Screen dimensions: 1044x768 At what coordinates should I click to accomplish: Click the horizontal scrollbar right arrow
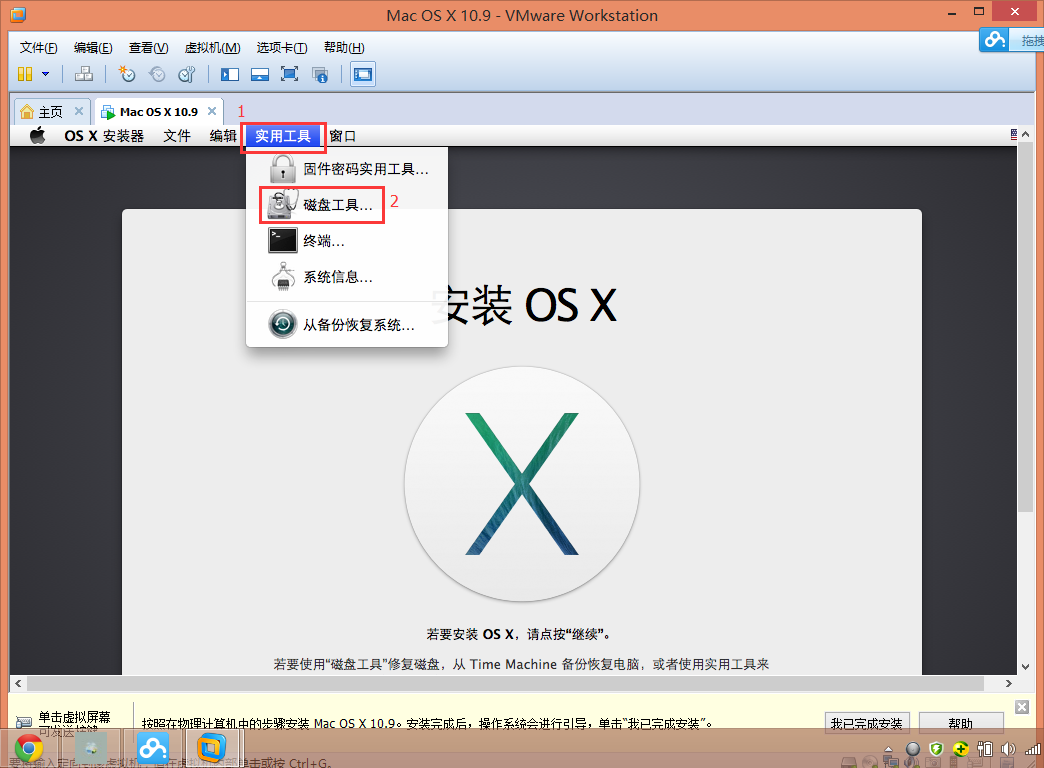click(x=1009, y=683)
